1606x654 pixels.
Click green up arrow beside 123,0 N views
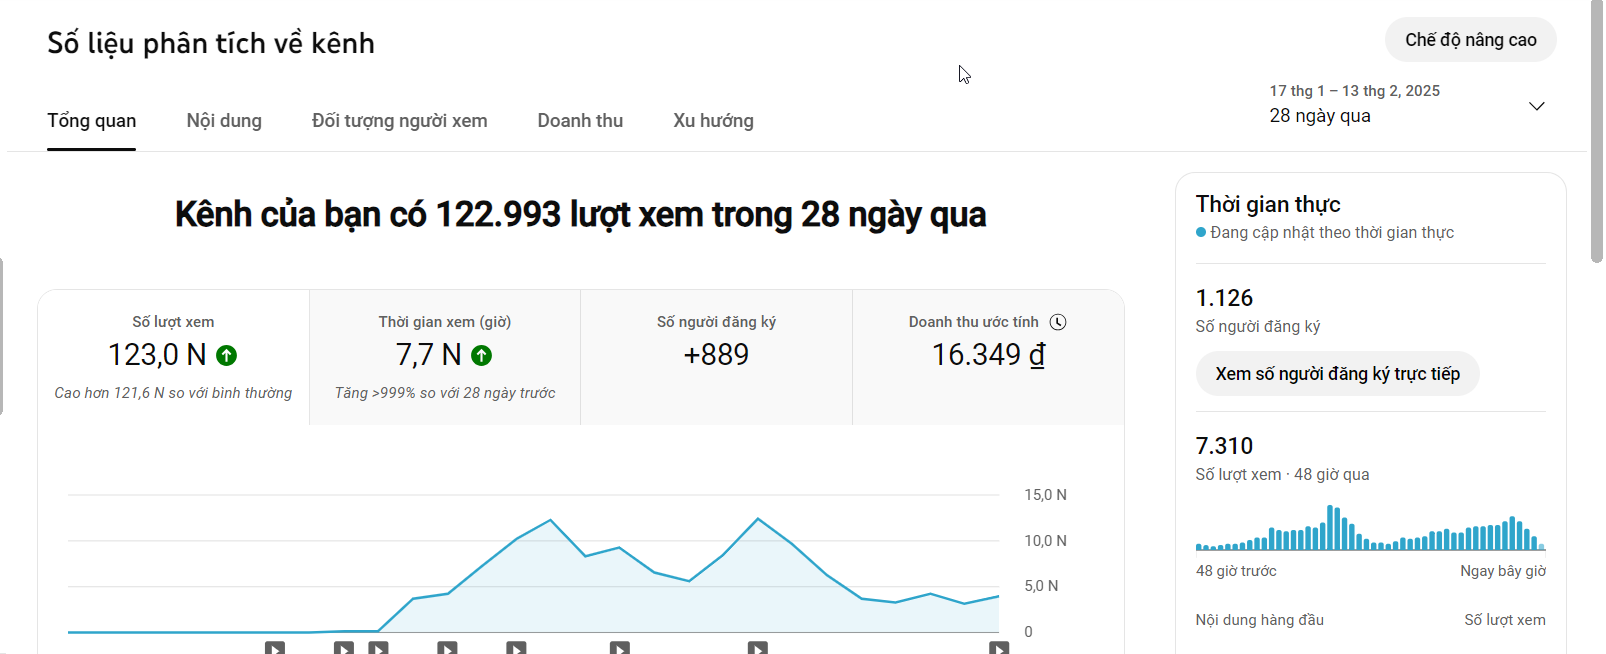click(227, 355)
